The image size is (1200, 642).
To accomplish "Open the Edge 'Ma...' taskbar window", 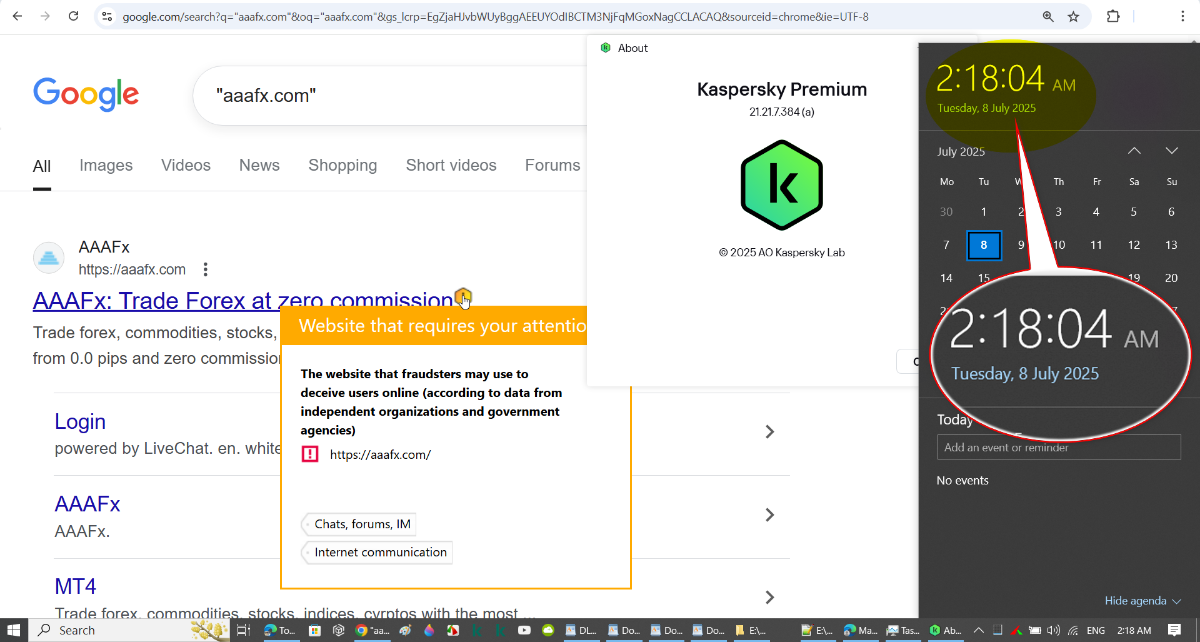I will coord(860,631).
